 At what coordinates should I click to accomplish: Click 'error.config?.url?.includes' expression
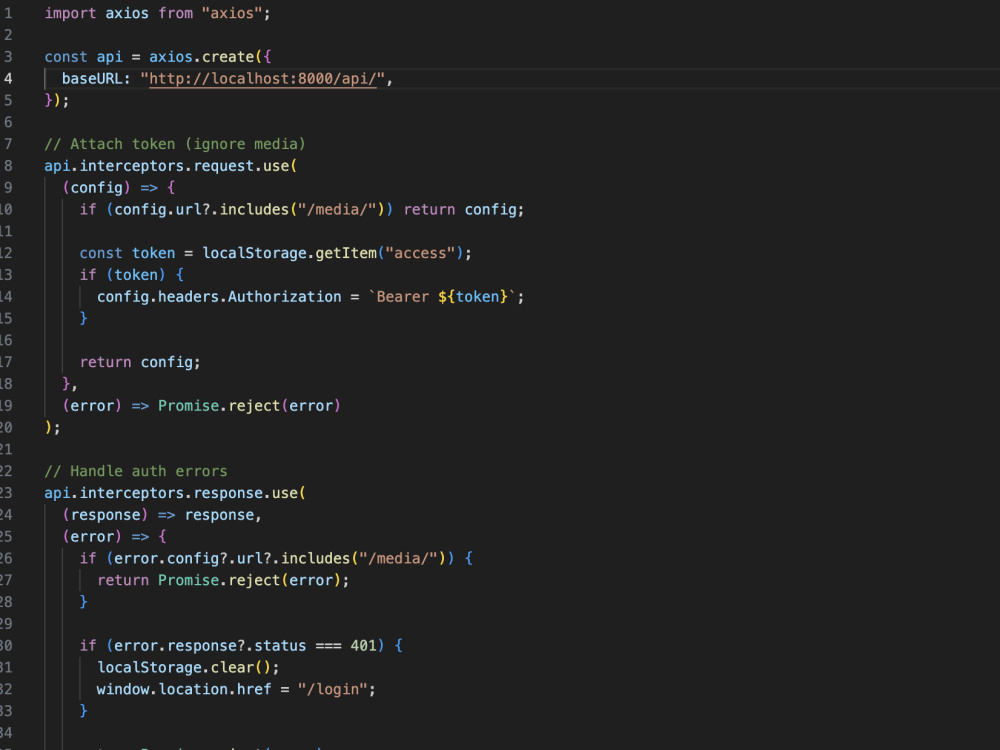pos(232,558)
